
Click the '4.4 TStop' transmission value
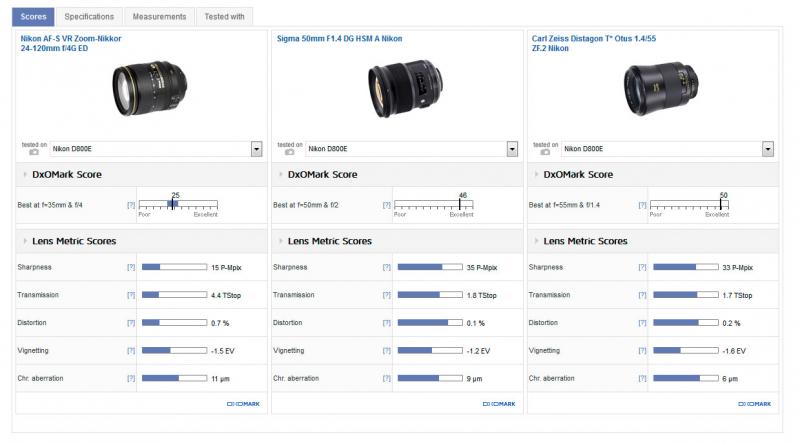tap(226, 295)
